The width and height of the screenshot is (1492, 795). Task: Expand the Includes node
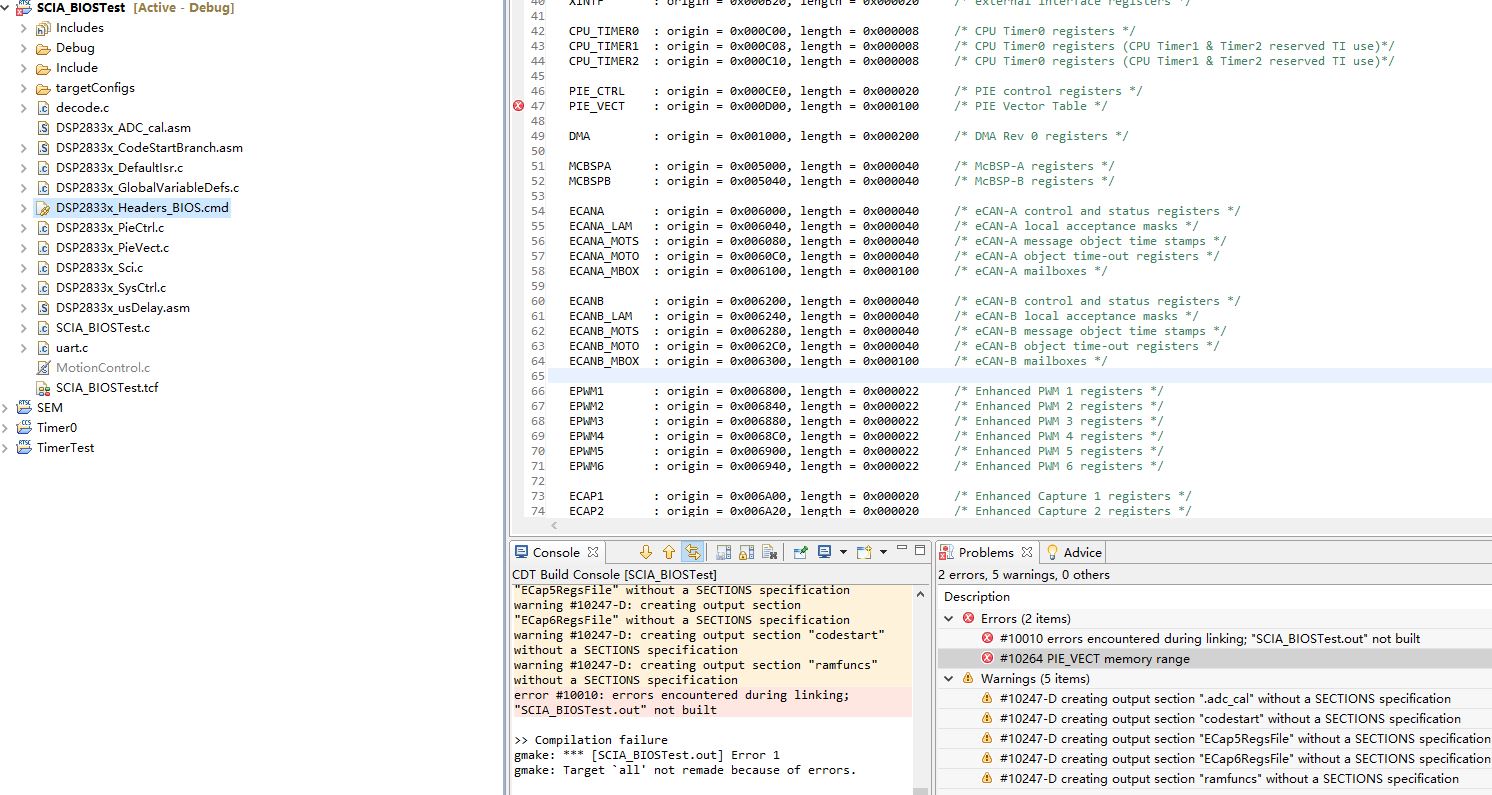click(24, 28)
